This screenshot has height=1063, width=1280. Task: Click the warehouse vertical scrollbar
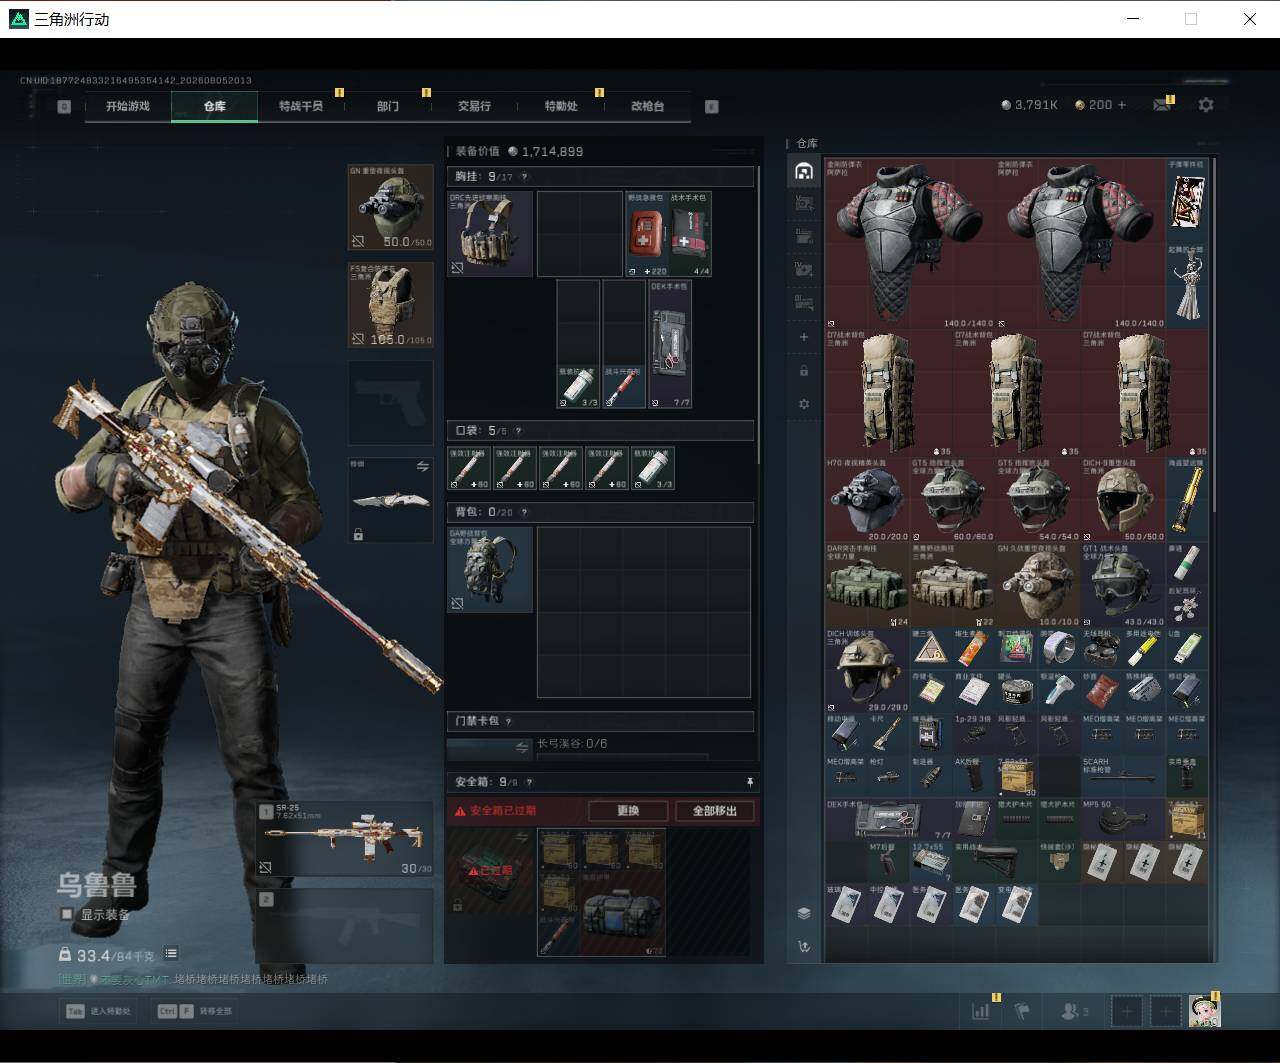1214,336
